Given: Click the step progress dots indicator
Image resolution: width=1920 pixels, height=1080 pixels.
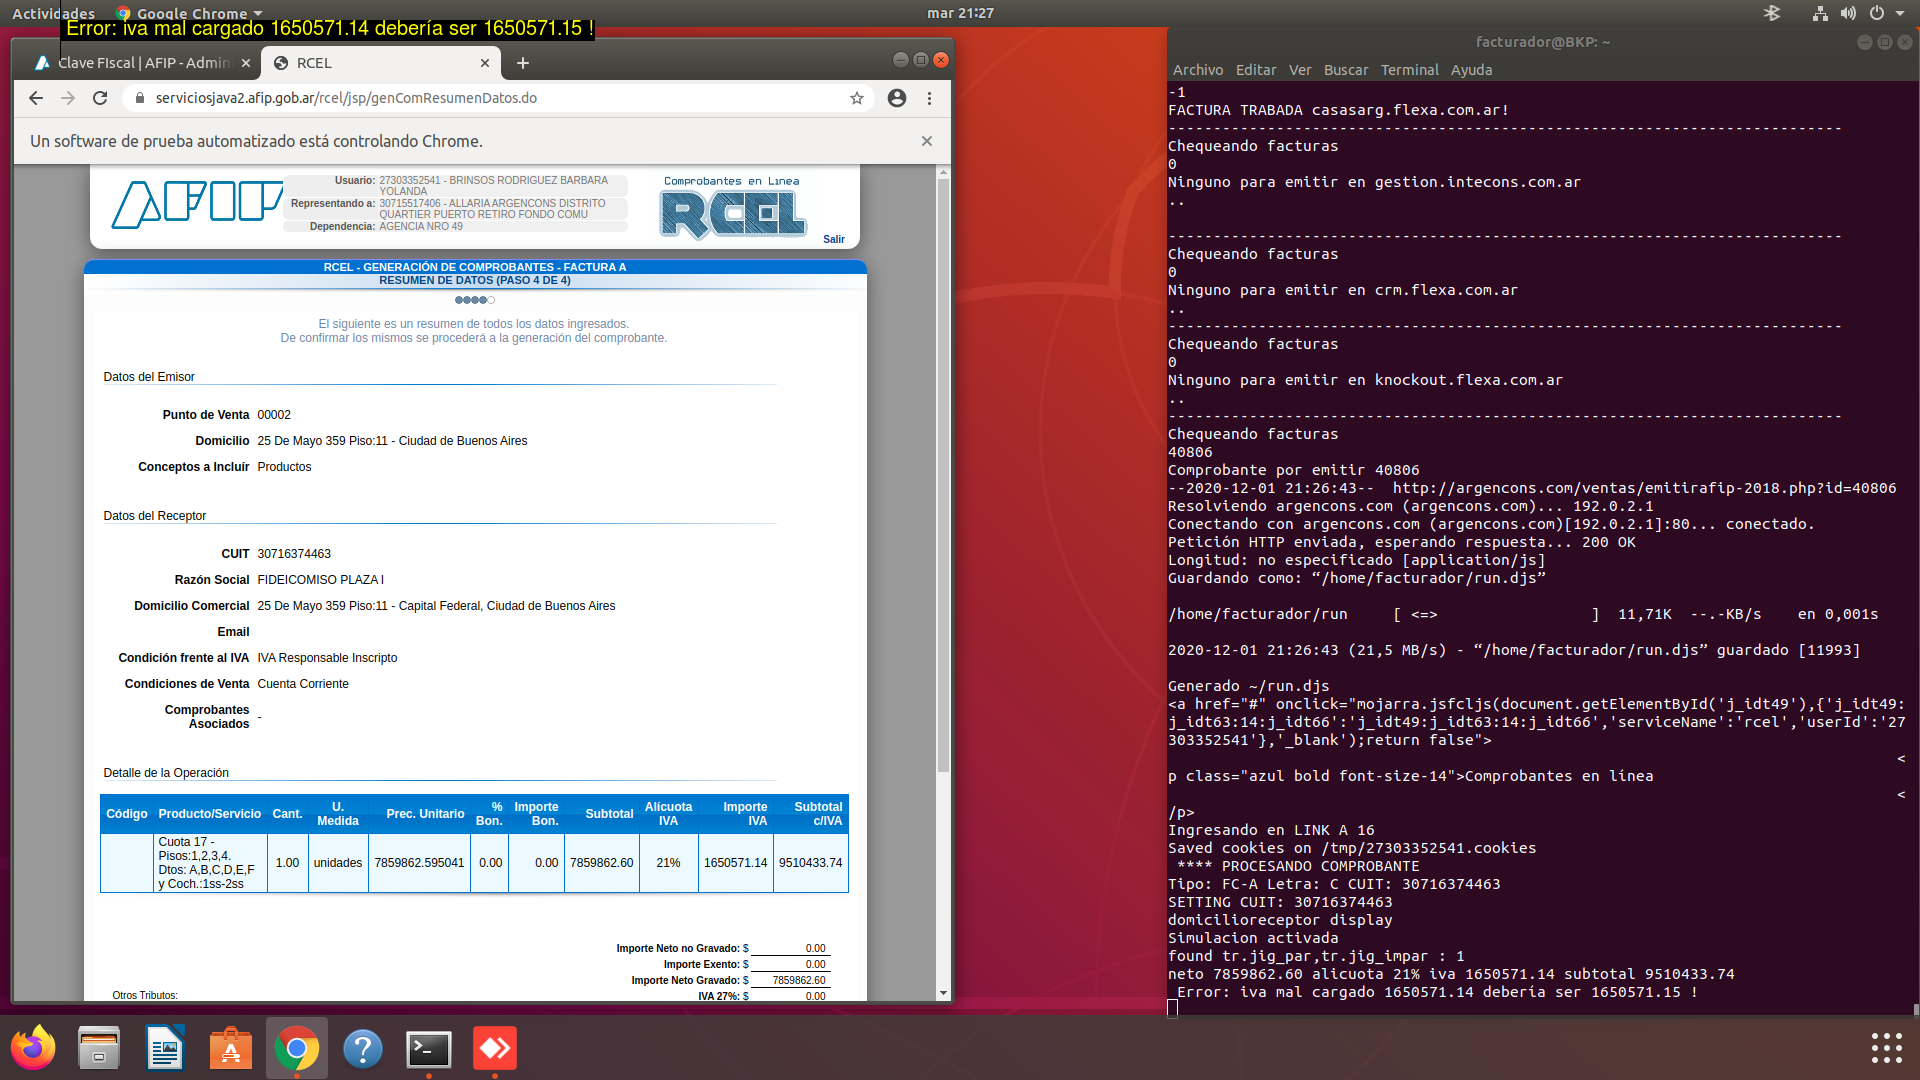Looking at the screenshot, I should pyautogui.click(x=475, y=300).
